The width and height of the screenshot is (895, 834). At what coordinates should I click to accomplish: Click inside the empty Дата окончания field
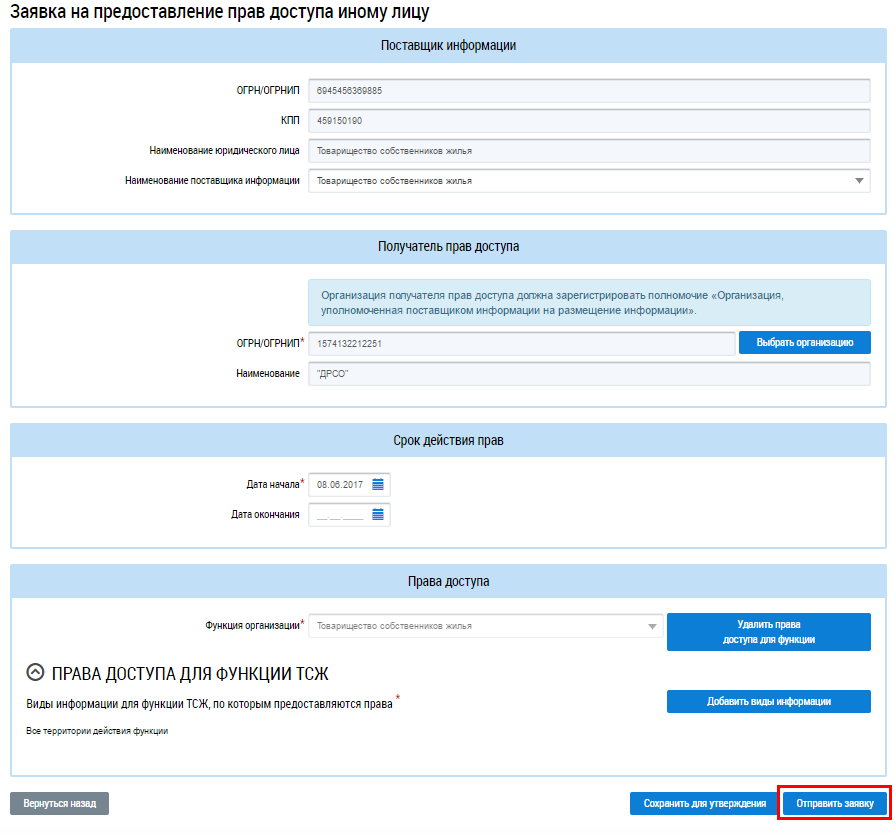point(338,515)
